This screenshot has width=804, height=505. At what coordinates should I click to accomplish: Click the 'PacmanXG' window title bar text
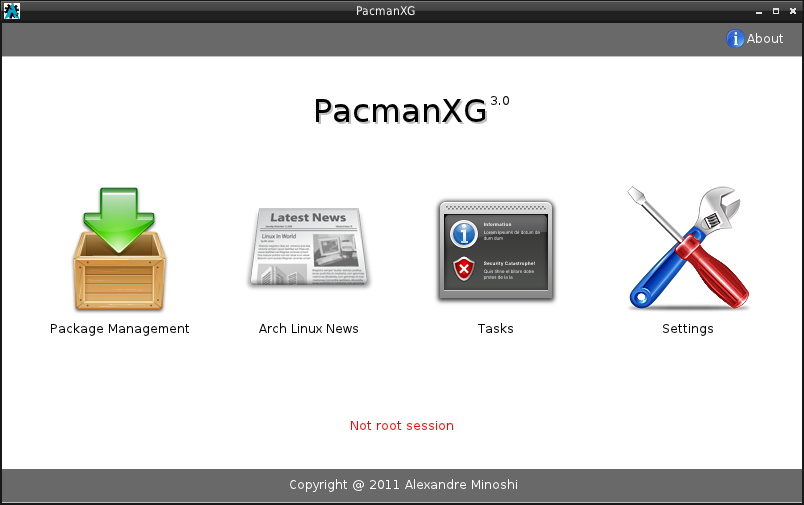click(385, 11)
